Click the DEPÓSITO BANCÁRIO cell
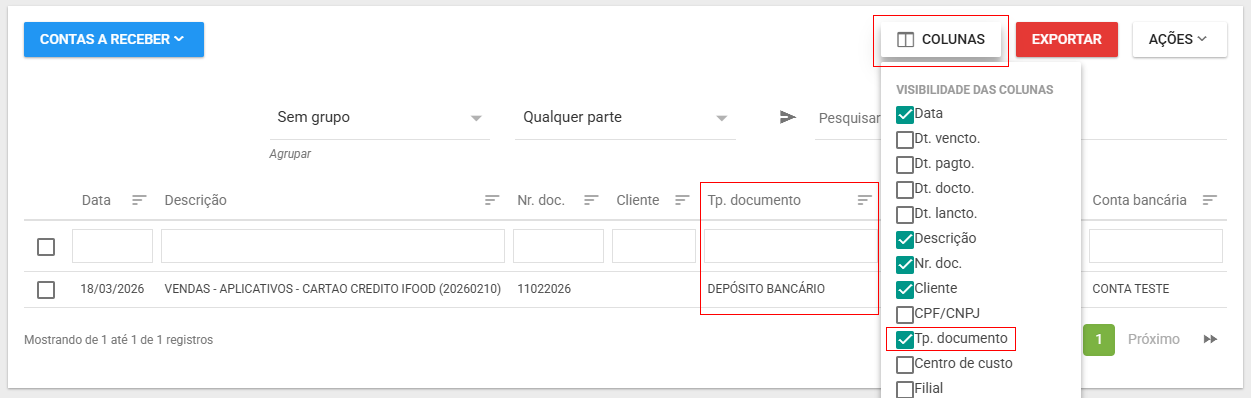Viewport: 1251px width, 398px height. click(766, 289)
